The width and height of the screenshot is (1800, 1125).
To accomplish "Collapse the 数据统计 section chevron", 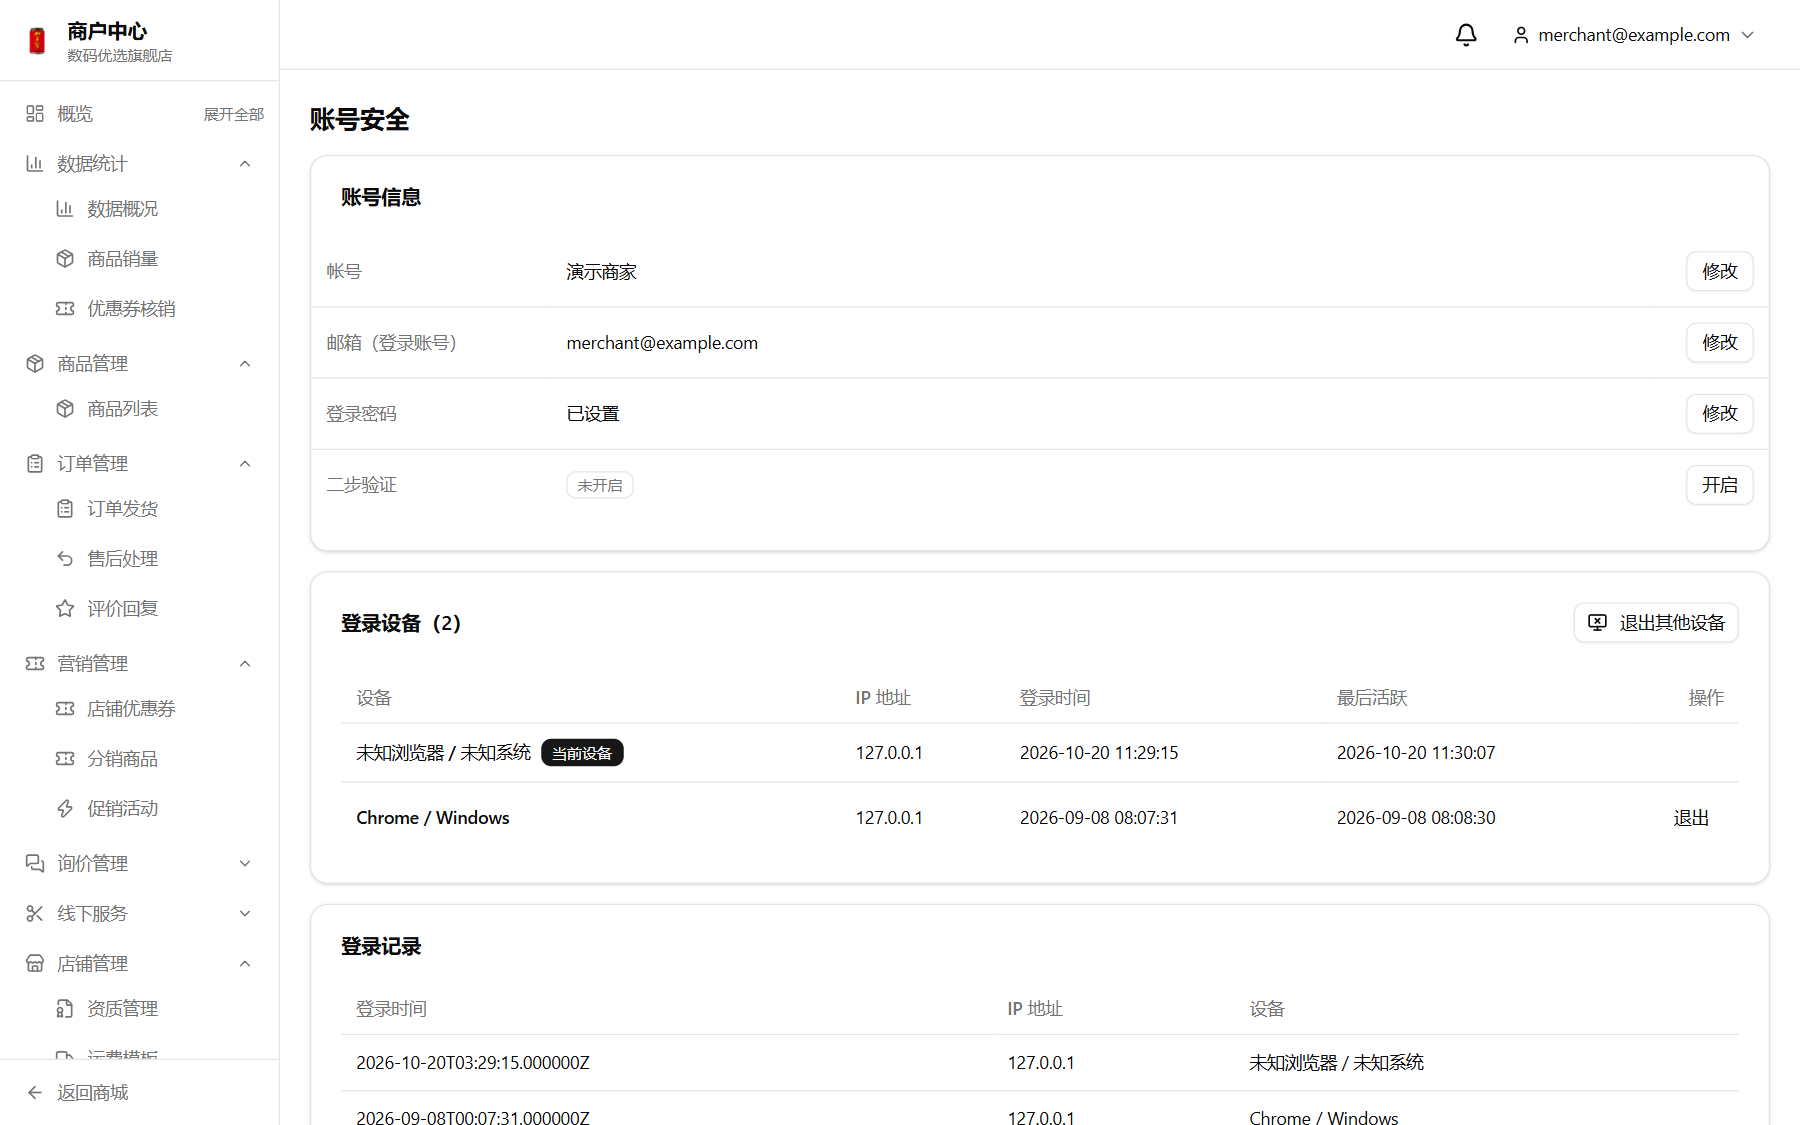I will [245, 164].
